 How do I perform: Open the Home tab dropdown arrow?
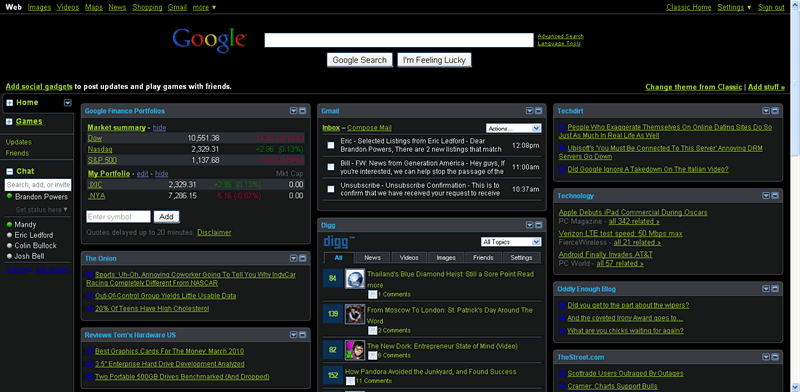pos(67,103)
